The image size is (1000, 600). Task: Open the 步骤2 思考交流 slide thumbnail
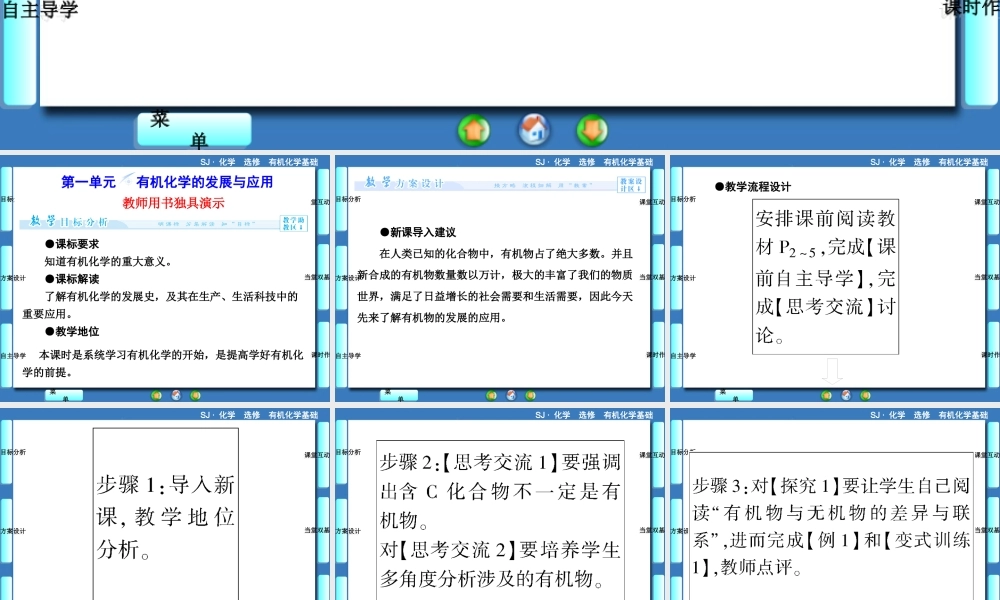pos(499,504)
